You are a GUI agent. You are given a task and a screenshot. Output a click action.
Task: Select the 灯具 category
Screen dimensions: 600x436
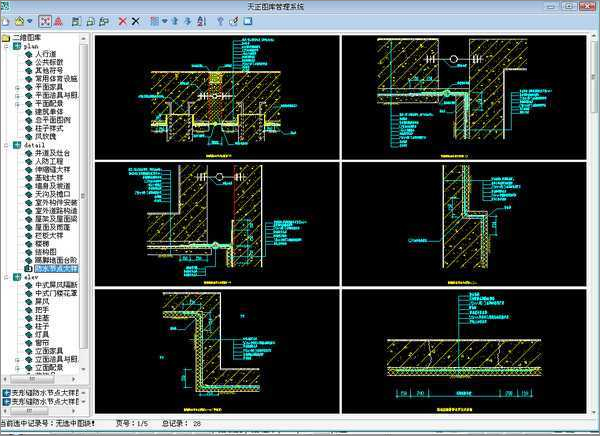point(42,335)
